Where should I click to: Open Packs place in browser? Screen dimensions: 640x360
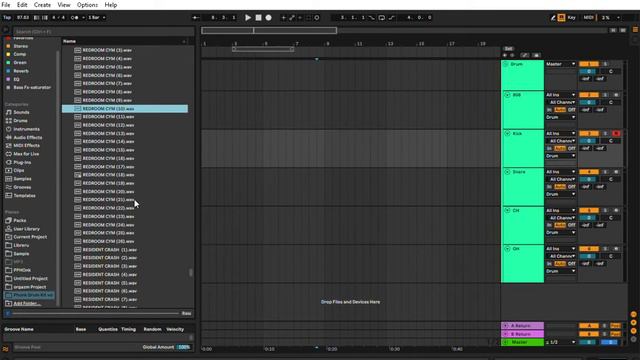[20, 220]
